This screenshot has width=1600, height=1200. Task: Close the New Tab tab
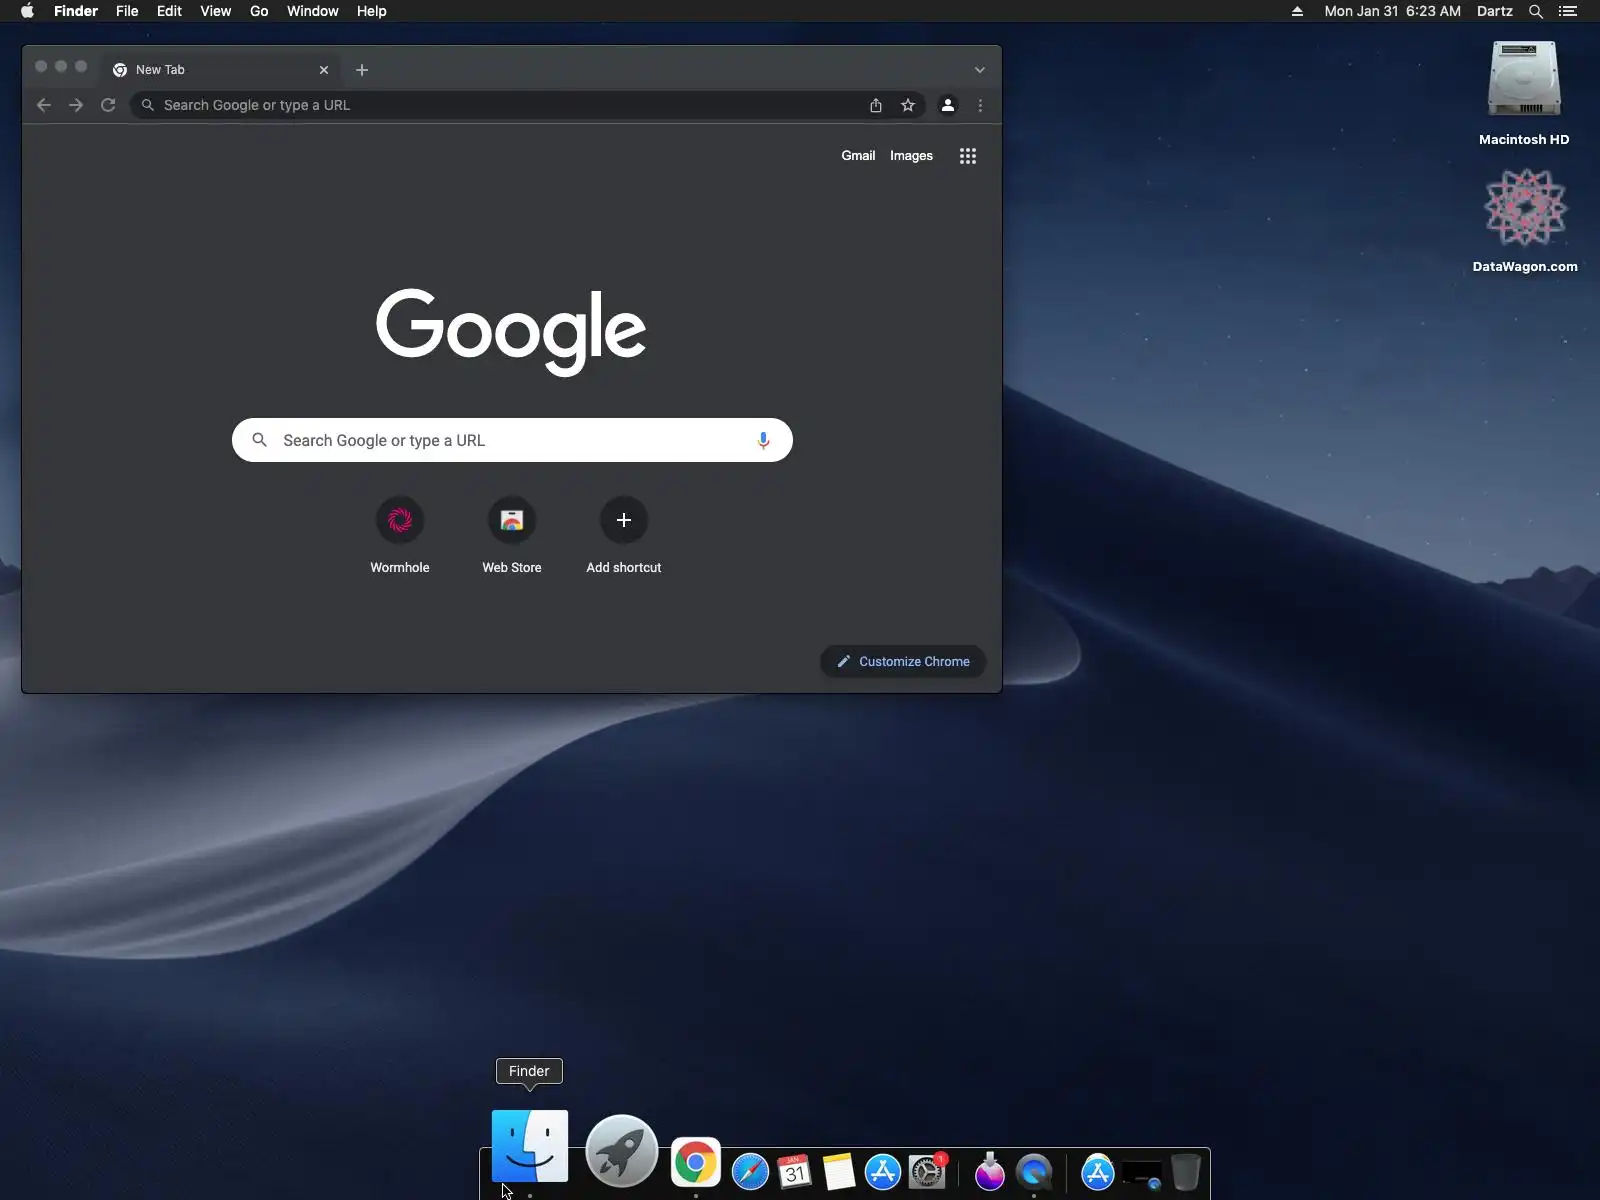tap(324, 70)
